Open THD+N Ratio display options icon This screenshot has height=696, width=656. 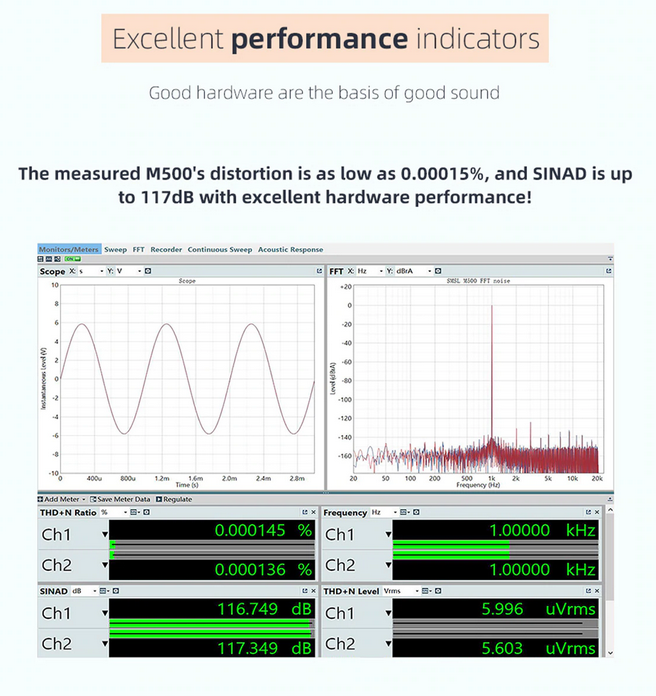(x=135, y=513)
